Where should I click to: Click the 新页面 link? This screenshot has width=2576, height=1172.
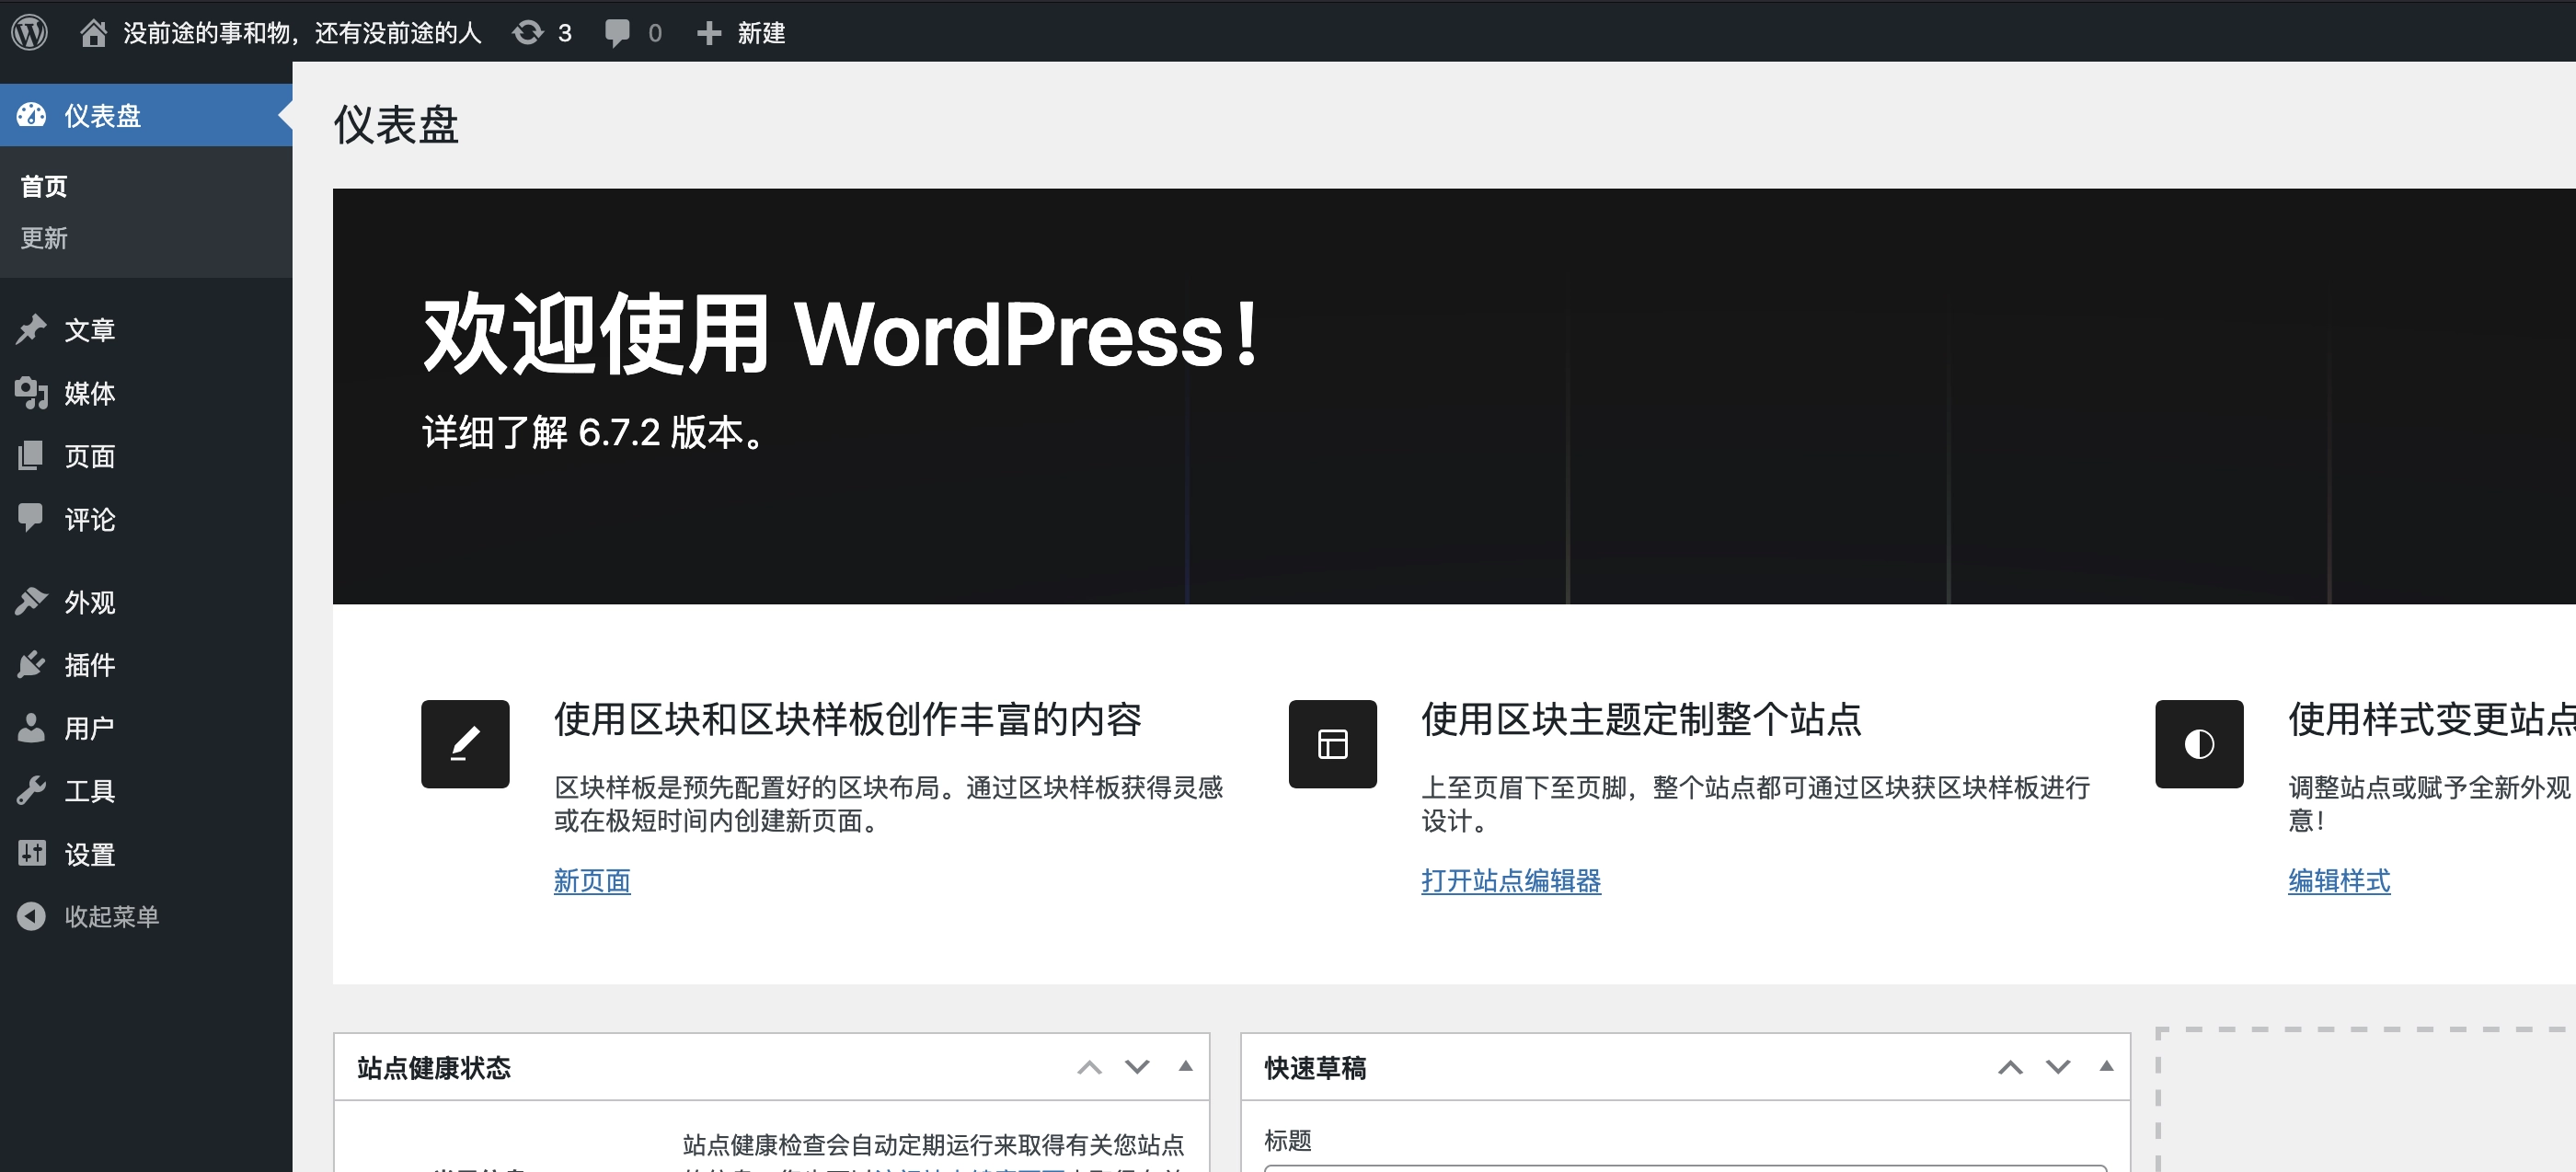[x=592, y=881]
